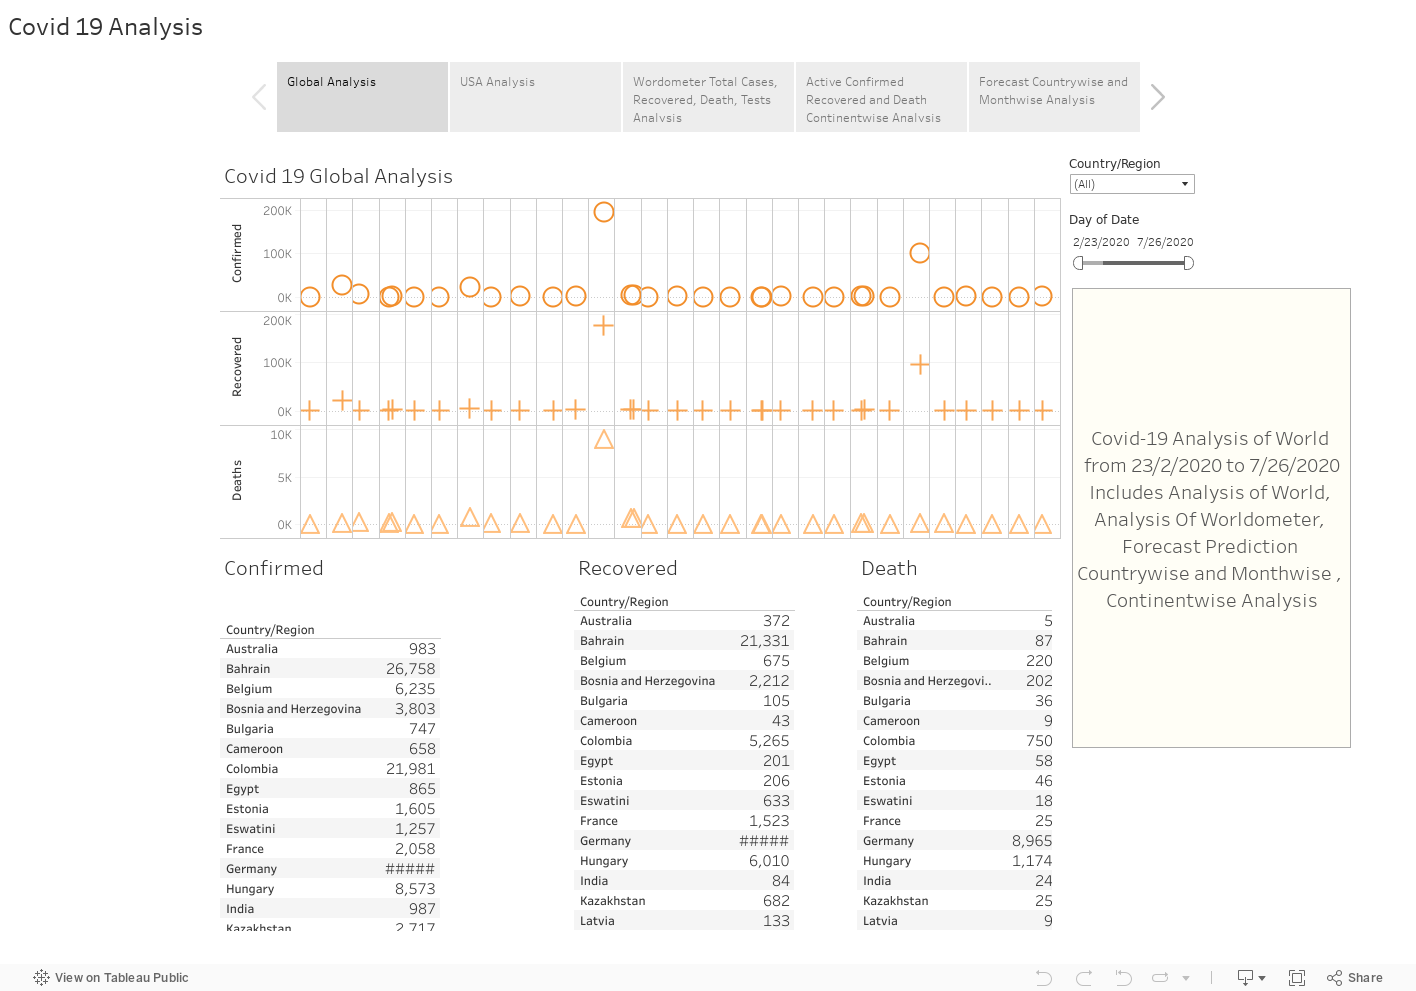Click the rightmost Recovered plus mark
The image size is (1416, 991).
pos(1043,410)
